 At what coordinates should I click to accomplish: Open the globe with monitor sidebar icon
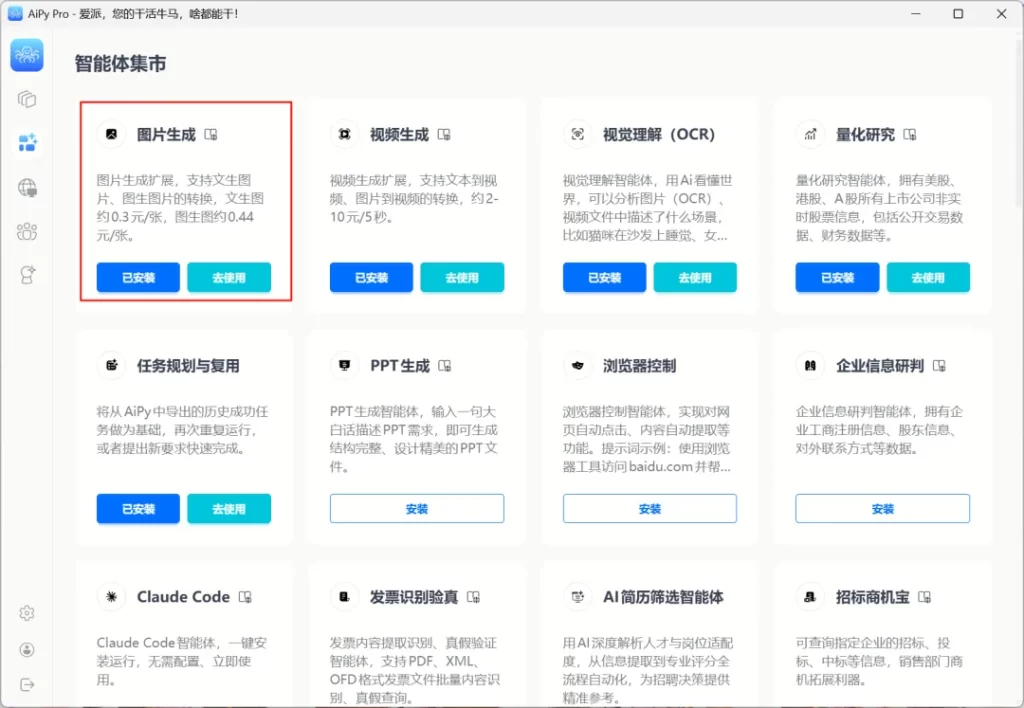pyautogui.click(x=27, y=187)
